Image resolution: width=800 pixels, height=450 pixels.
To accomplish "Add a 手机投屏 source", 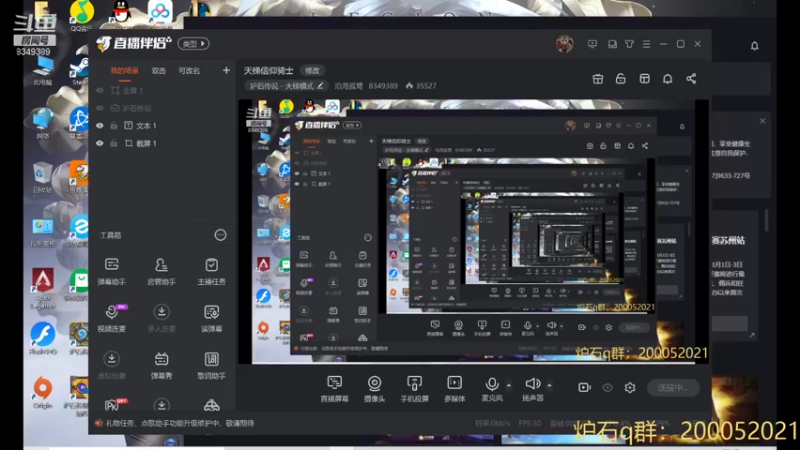I will coord(414,389).
